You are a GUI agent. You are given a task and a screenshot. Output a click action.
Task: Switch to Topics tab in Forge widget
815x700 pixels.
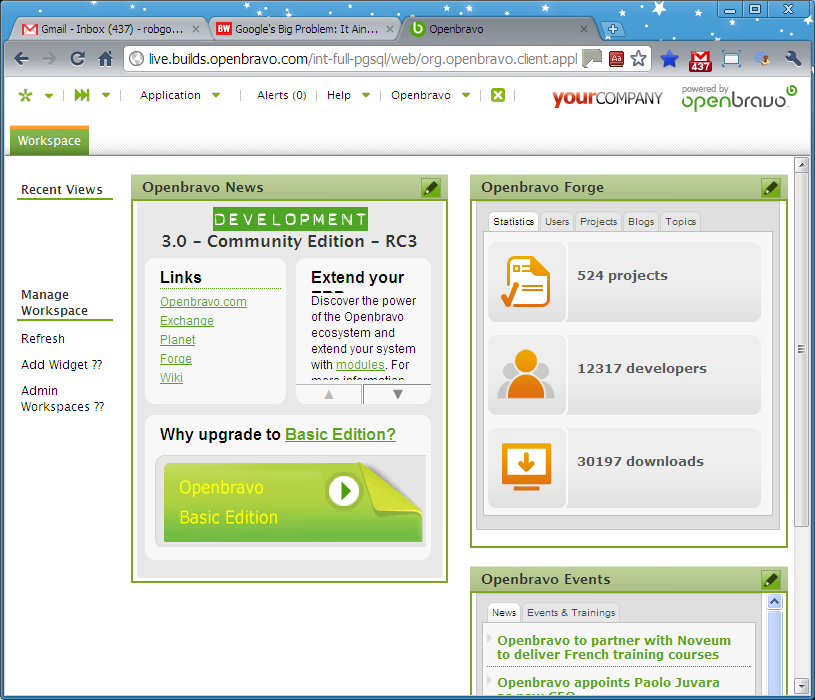click(680, 222)
